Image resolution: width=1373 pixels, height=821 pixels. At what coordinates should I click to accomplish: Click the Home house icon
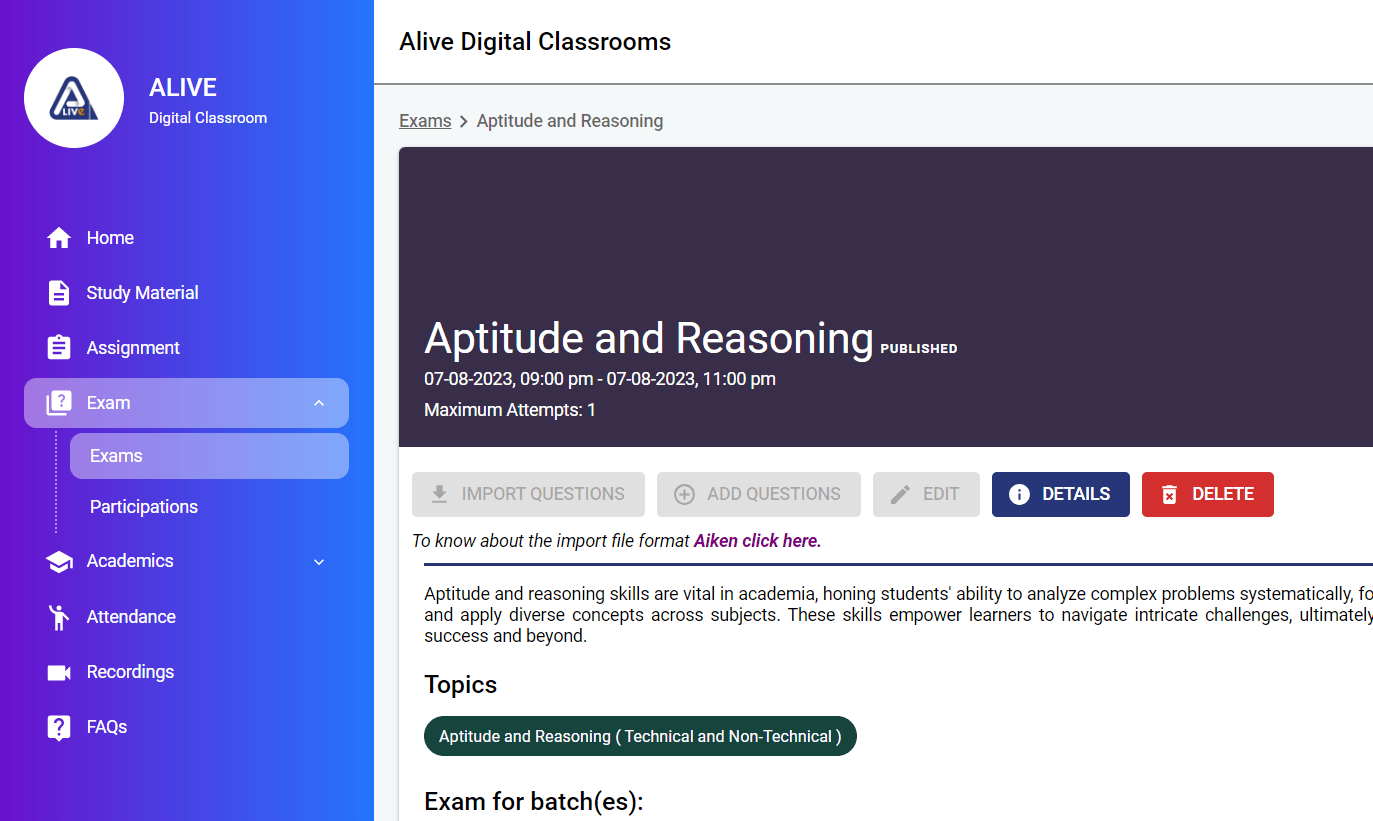(59, 238)
